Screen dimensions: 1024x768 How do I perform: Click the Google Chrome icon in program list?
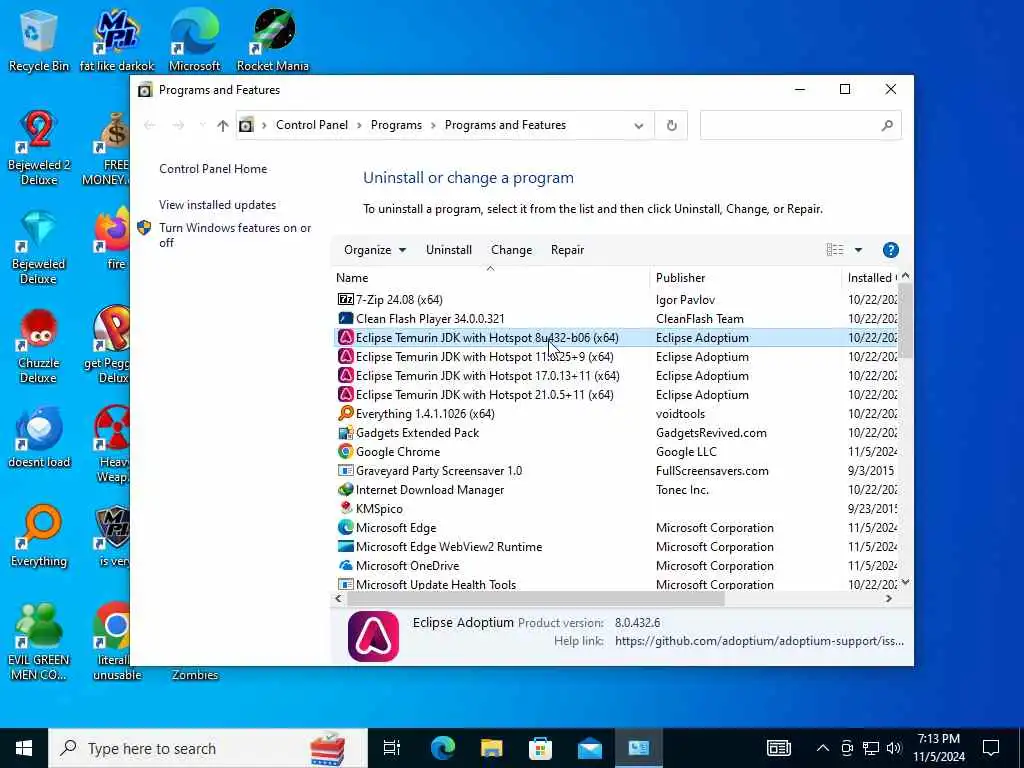tap(345, 451)
